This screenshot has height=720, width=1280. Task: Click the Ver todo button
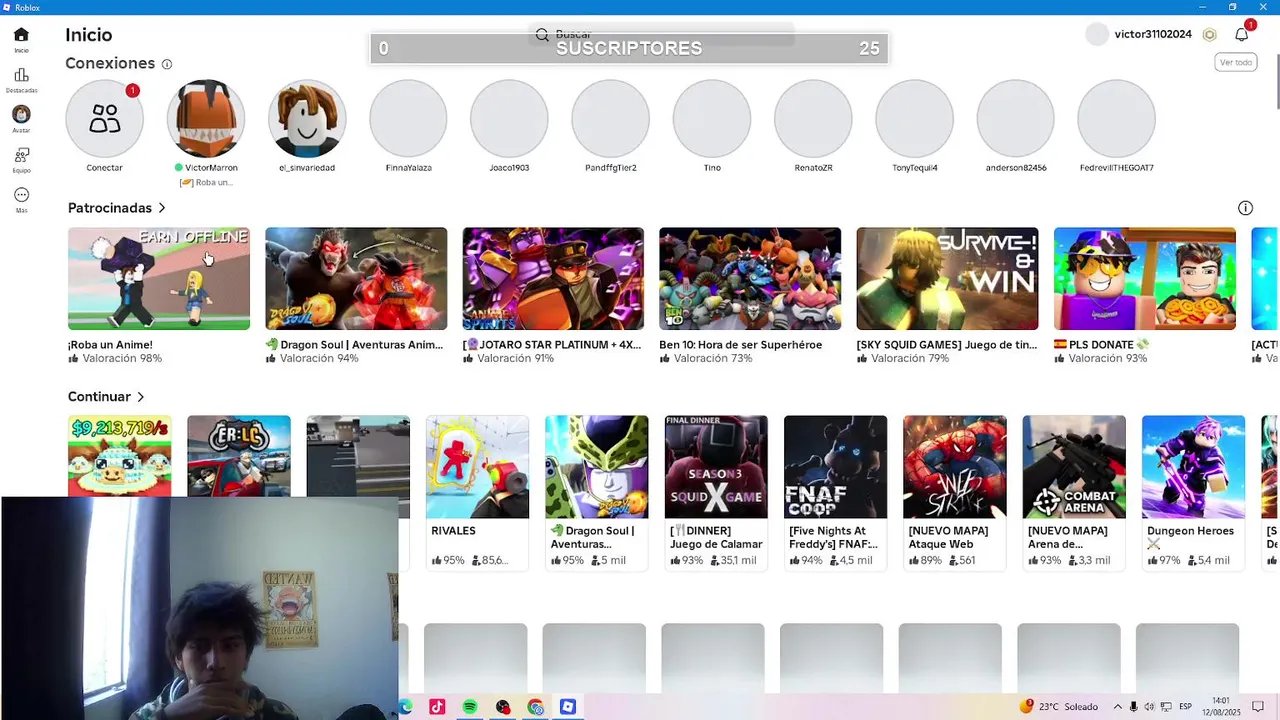1236,62
